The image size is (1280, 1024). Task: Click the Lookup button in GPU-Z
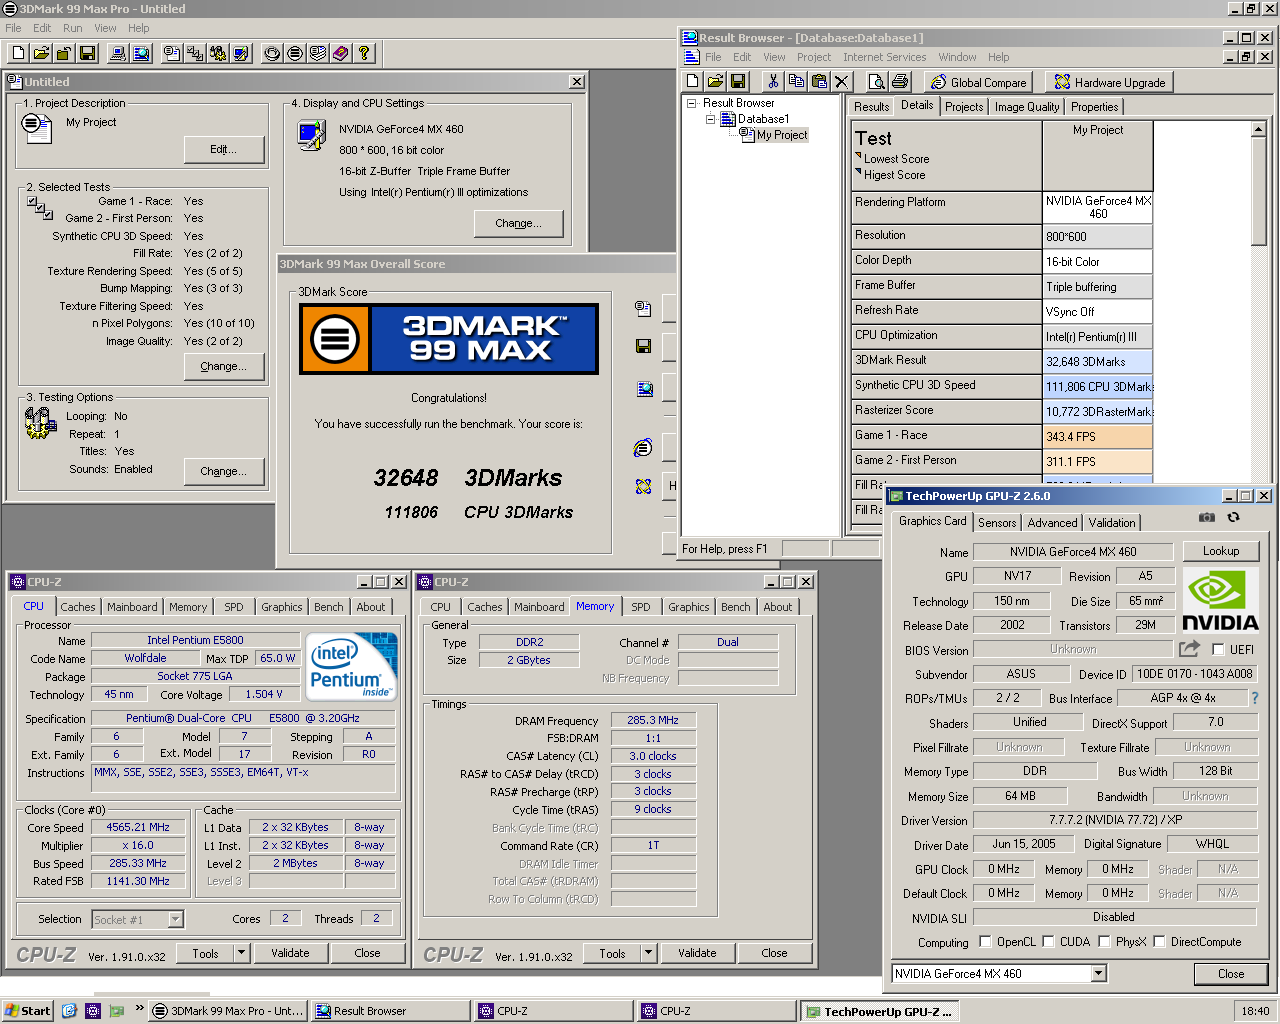1221,551
